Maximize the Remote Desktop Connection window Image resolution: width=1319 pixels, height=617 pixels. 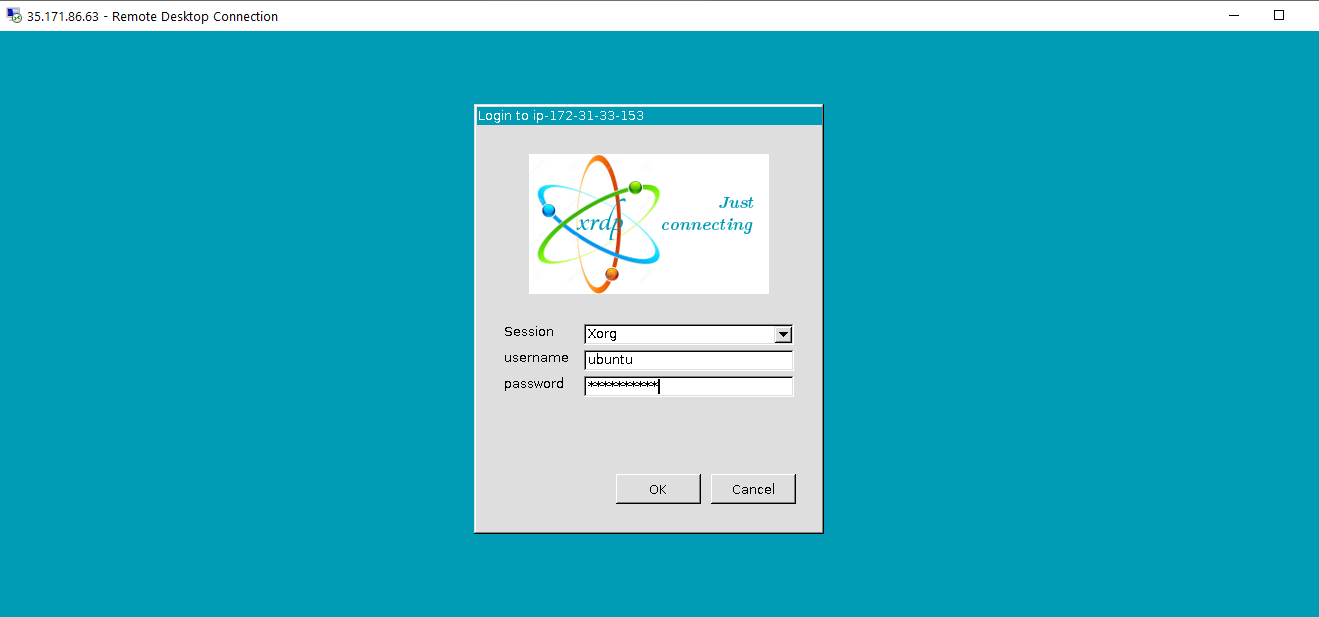tap(1278, 15)
